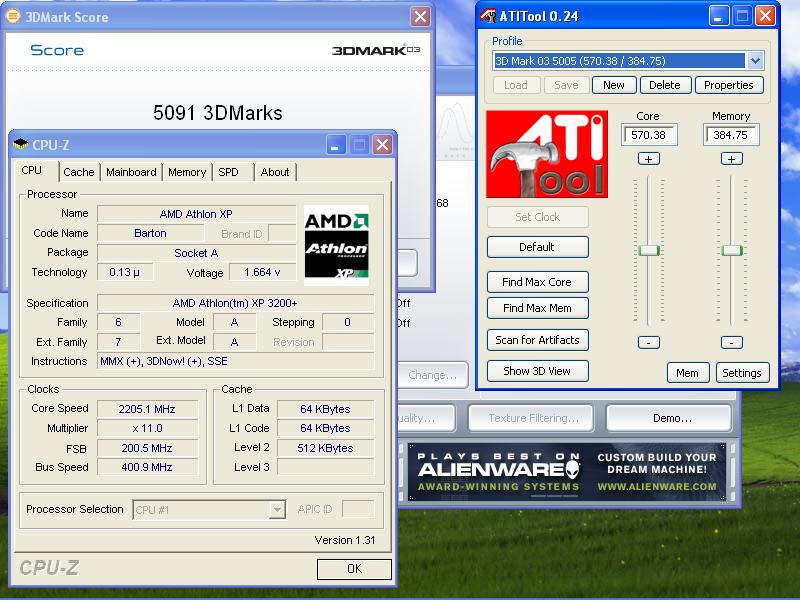Click the Memory clock value field 384.75
800x600 pixels.
tap(731, 135)
